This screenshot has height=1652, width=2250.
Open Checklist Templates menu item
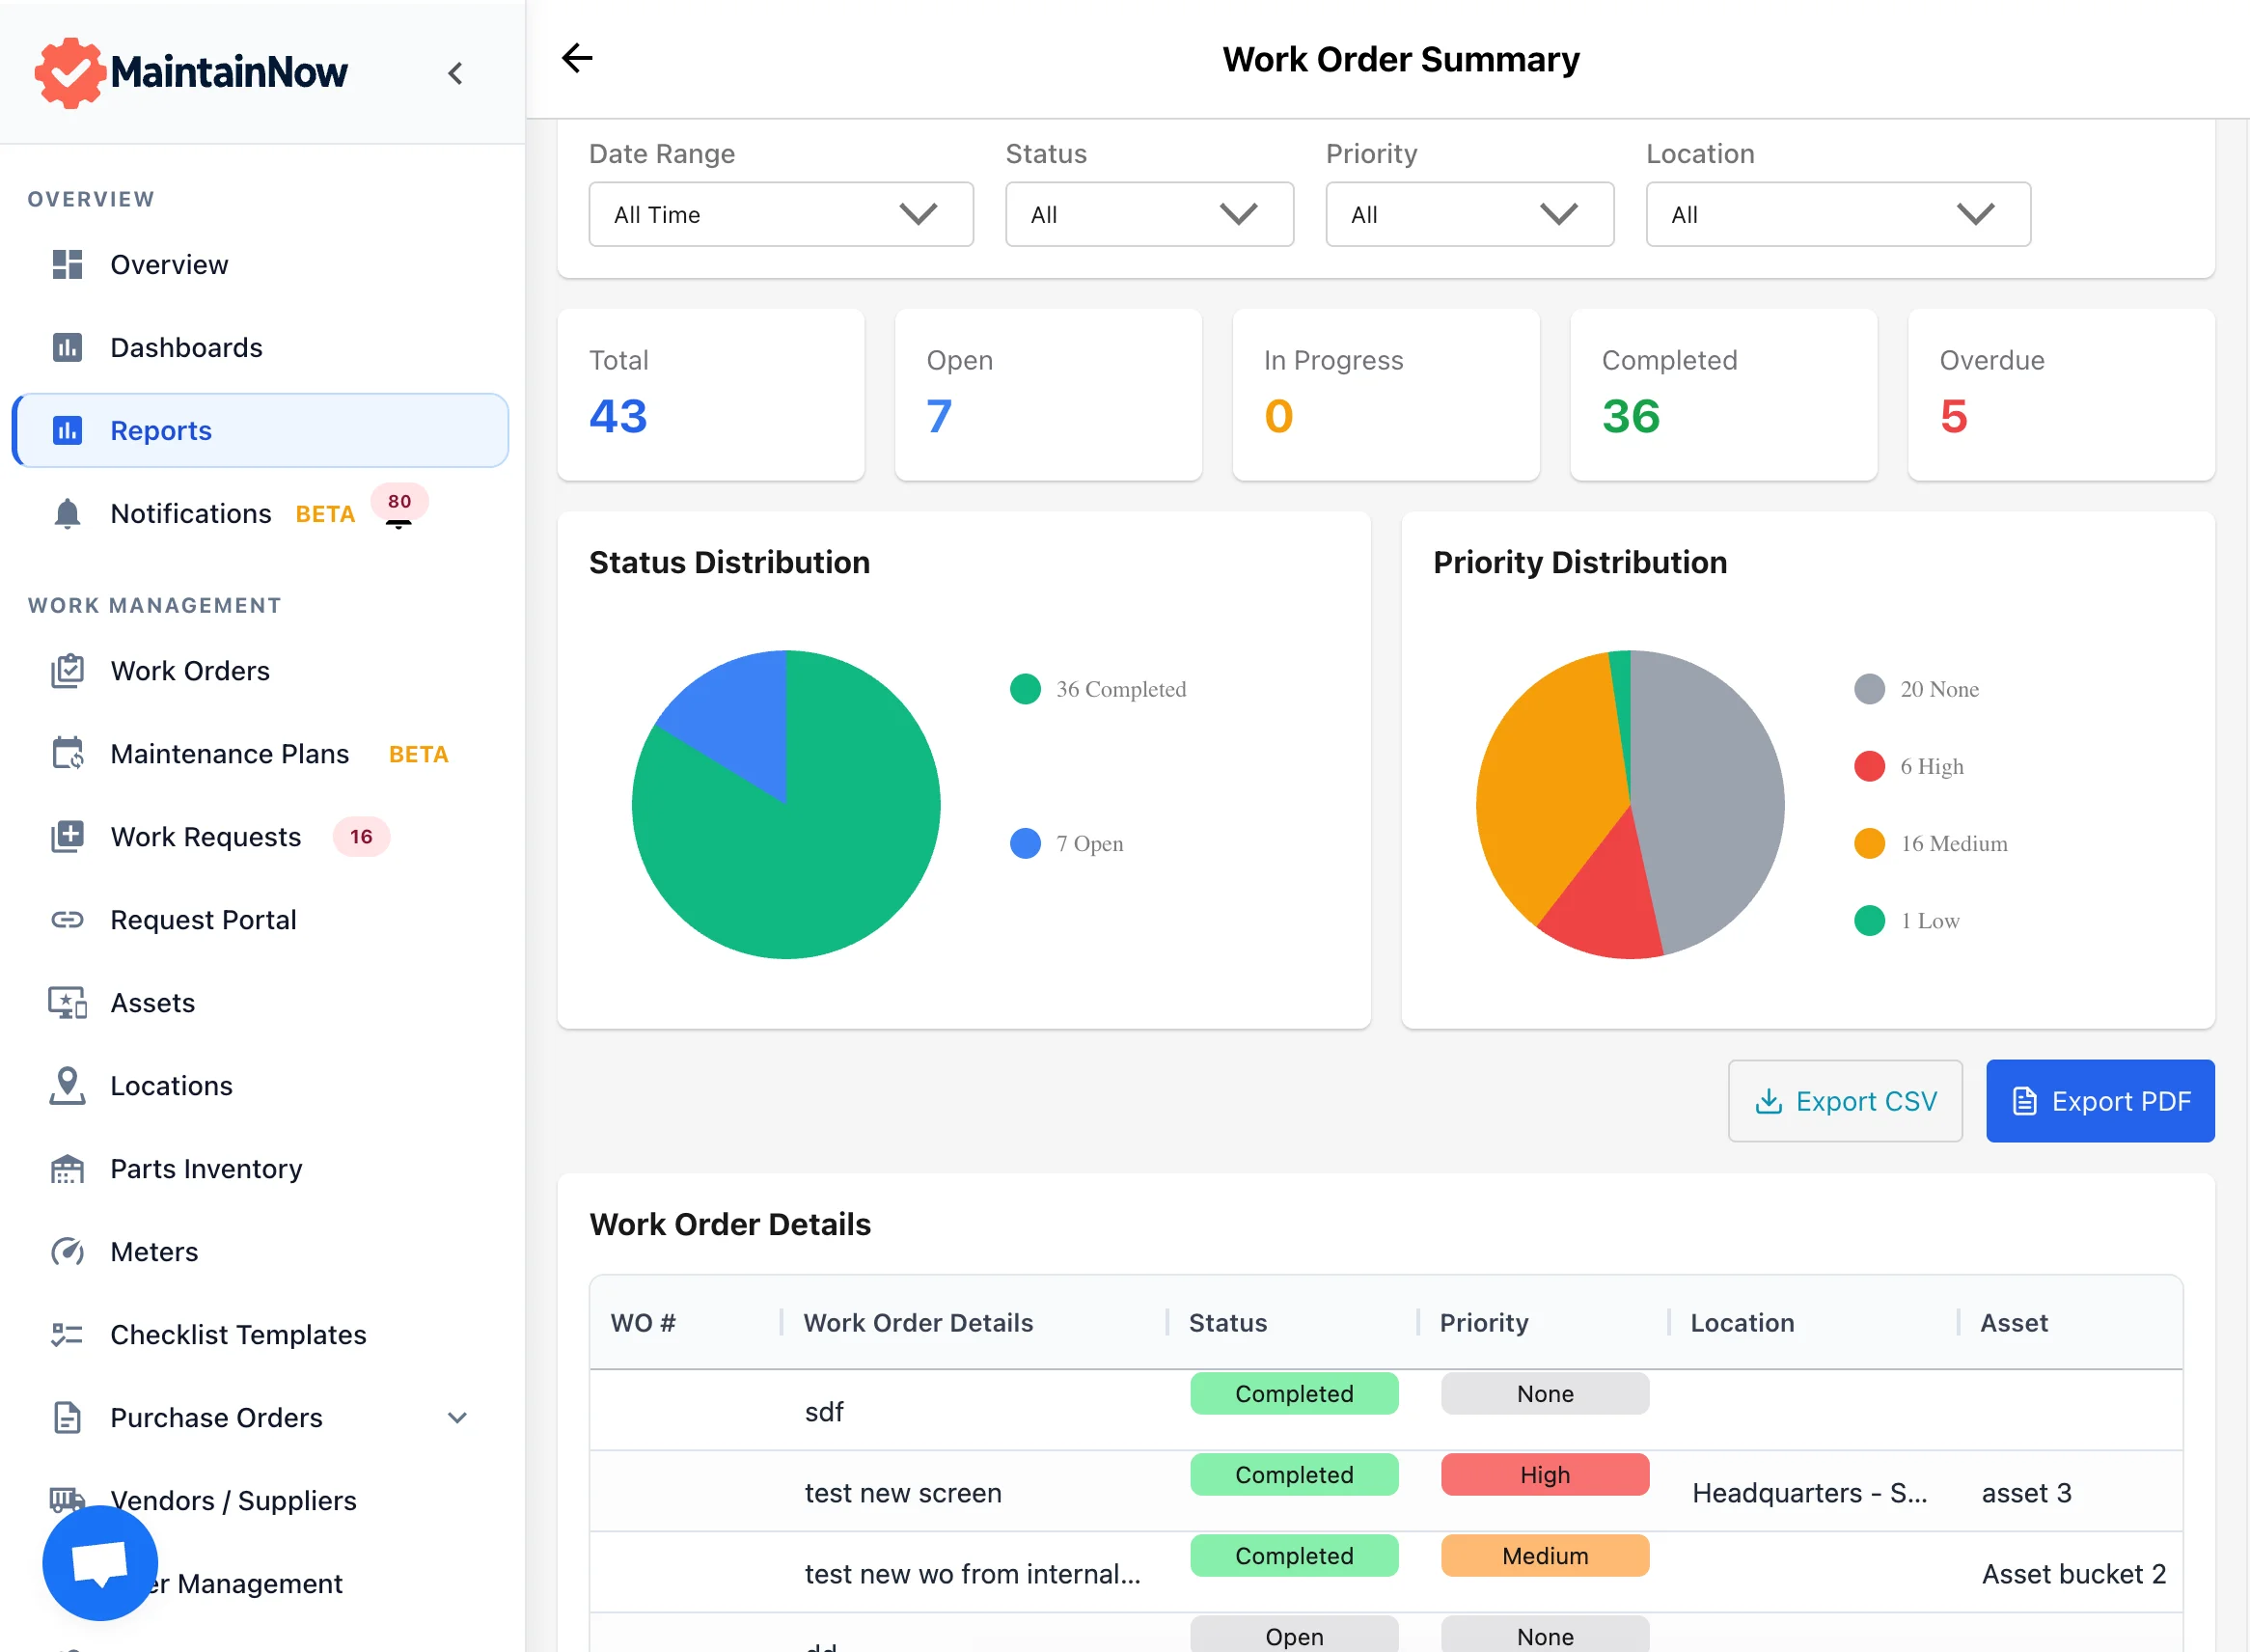[238, 1335]
